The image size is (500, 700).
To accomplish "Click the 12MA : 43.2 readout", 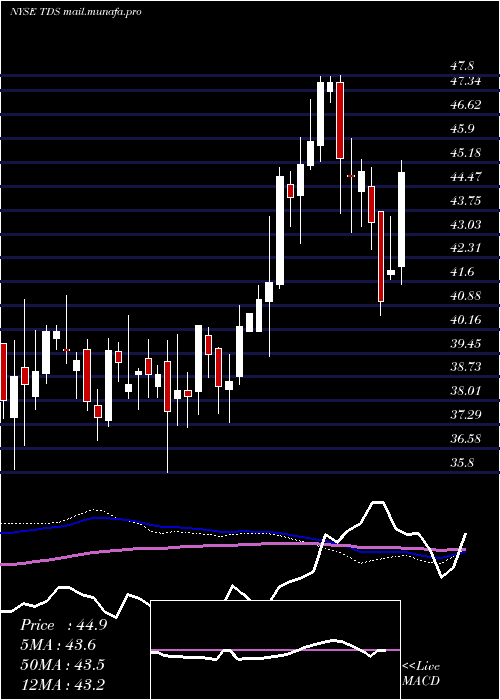I will pos(62,684).
